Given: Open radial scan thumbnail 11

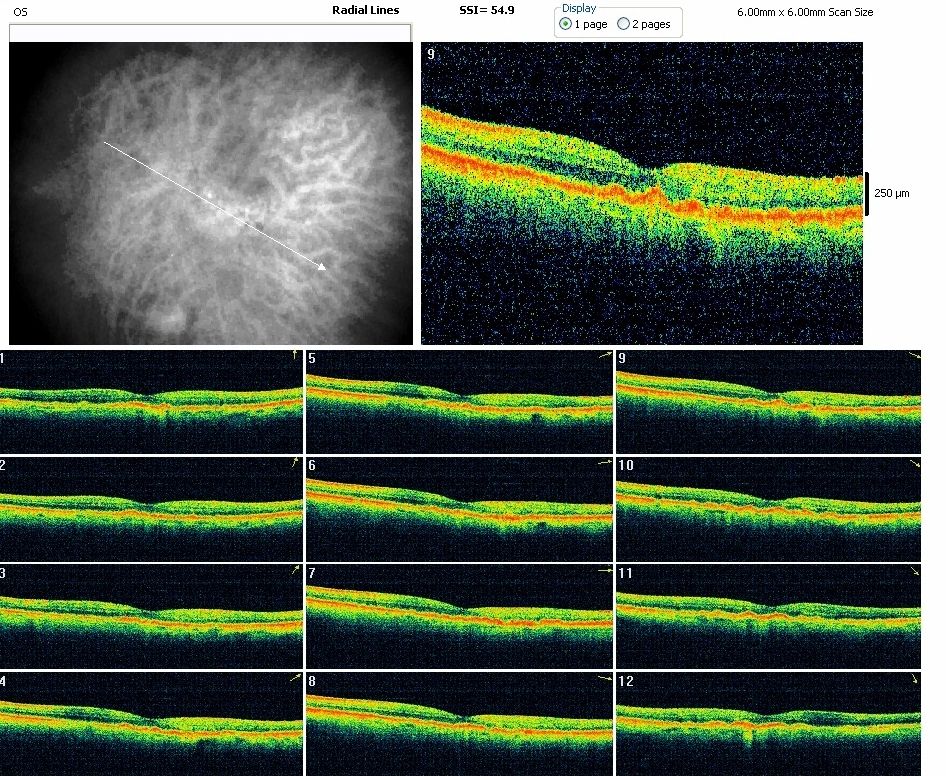Looking at the screenshot, I should pyautogui.click(x=768, y=615).
